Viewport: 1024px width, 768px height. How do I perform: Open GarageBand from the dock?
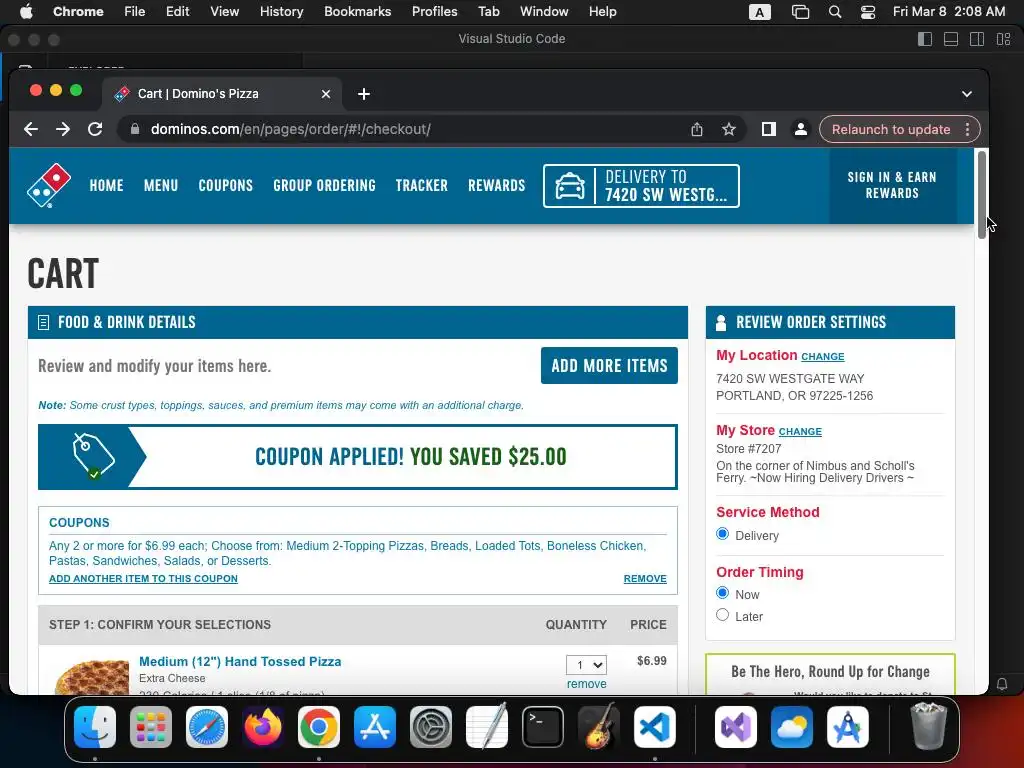coord(599,726)
